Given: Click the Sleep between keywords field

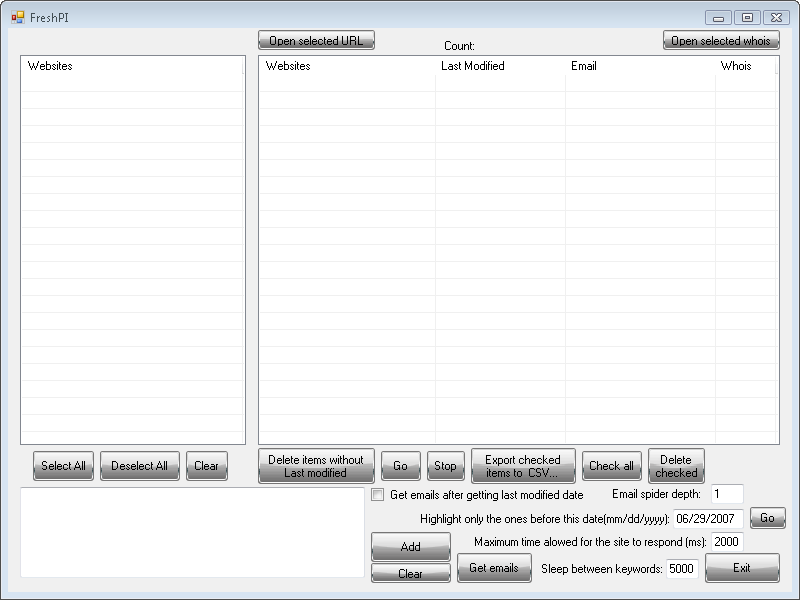Looking at the screenshot, I should coord(682,568).
